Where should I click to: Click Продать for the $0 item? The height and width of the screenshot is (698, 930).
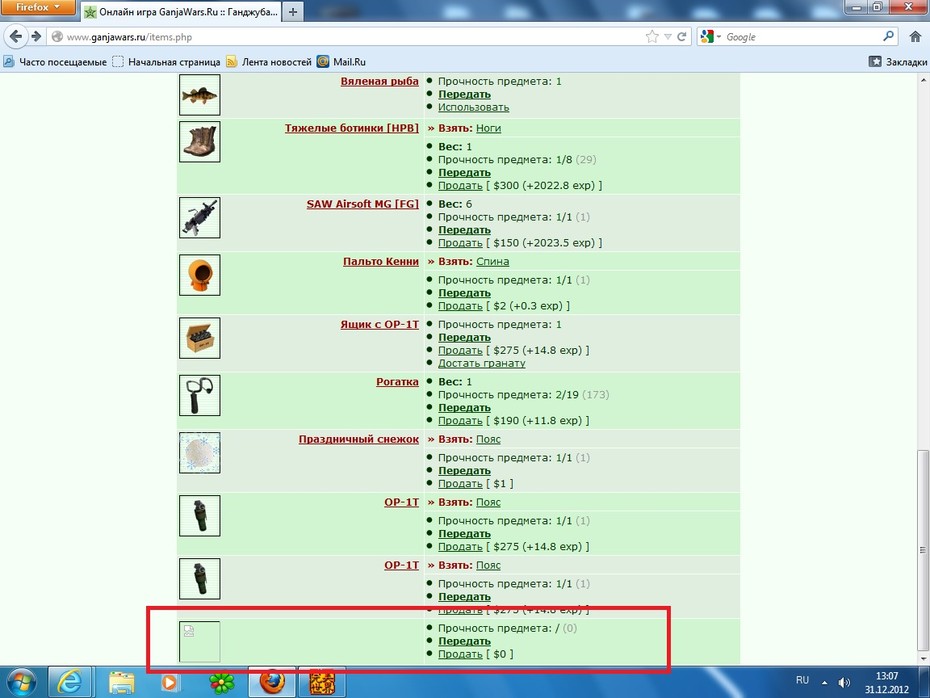pyautogui.click(x=460, y=655)
